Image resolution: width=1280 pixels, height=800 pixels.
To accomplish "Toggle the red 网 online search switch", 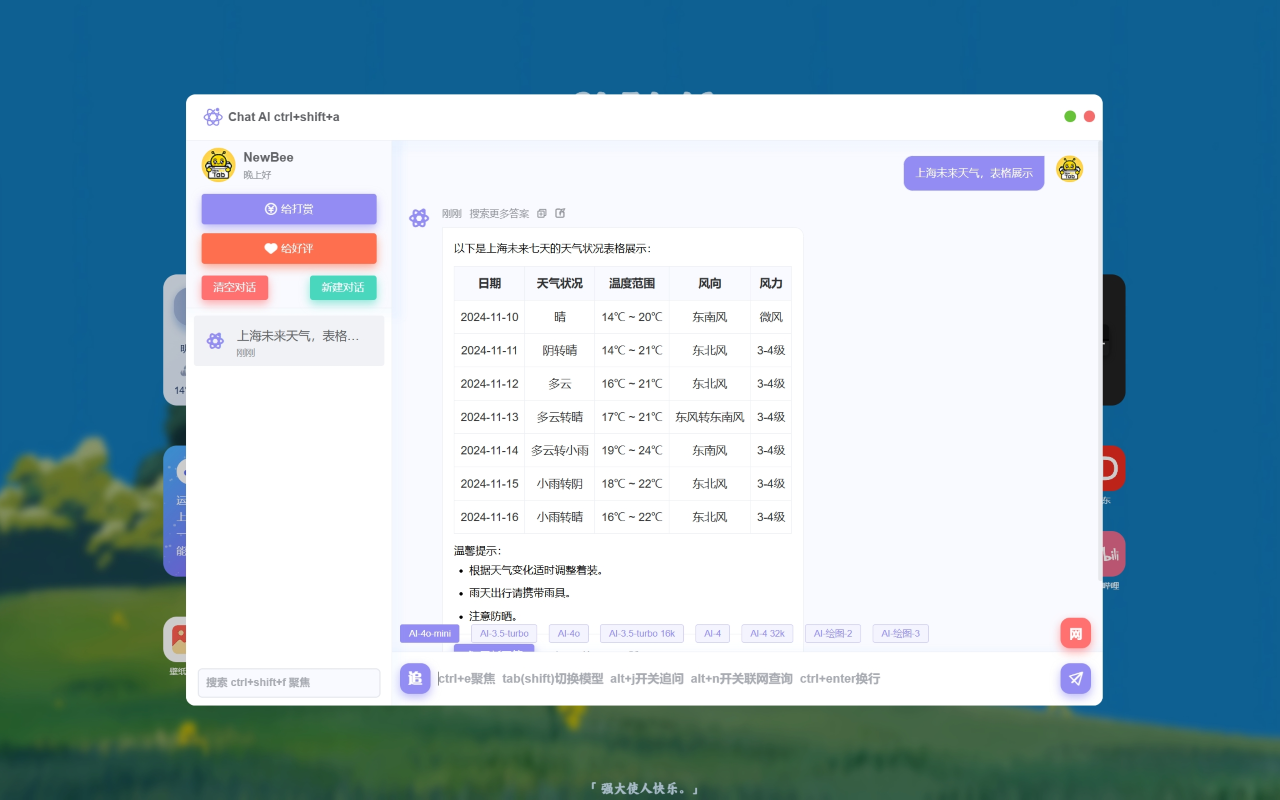I will tap(1075, 633).
